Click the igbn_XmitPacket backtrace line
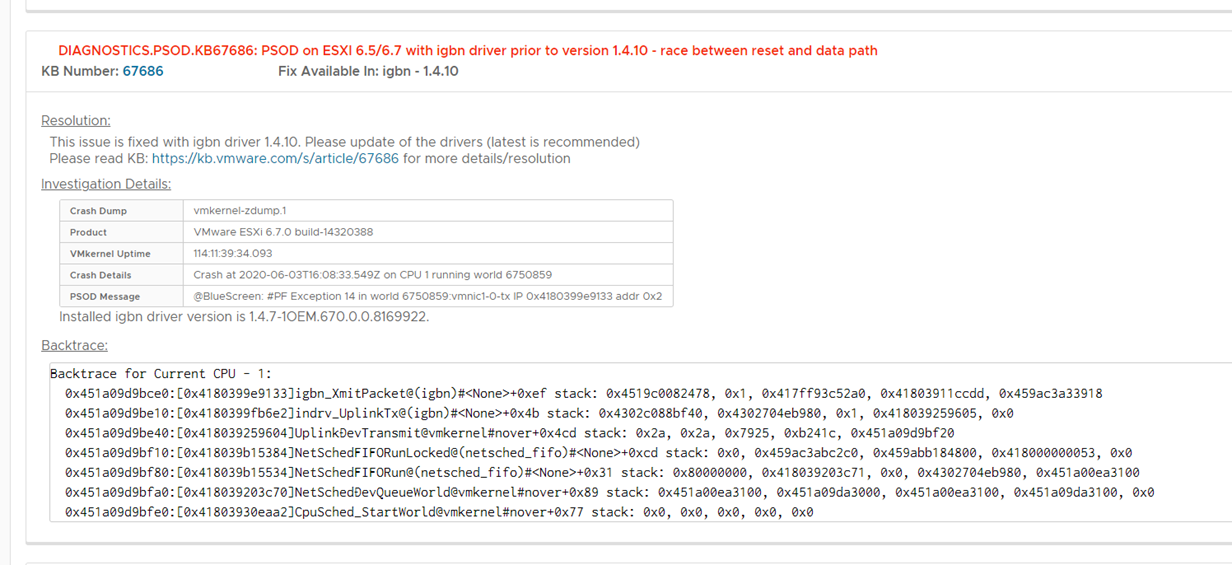Viewport: 1232px width, 565px height. tap(584, 394)
